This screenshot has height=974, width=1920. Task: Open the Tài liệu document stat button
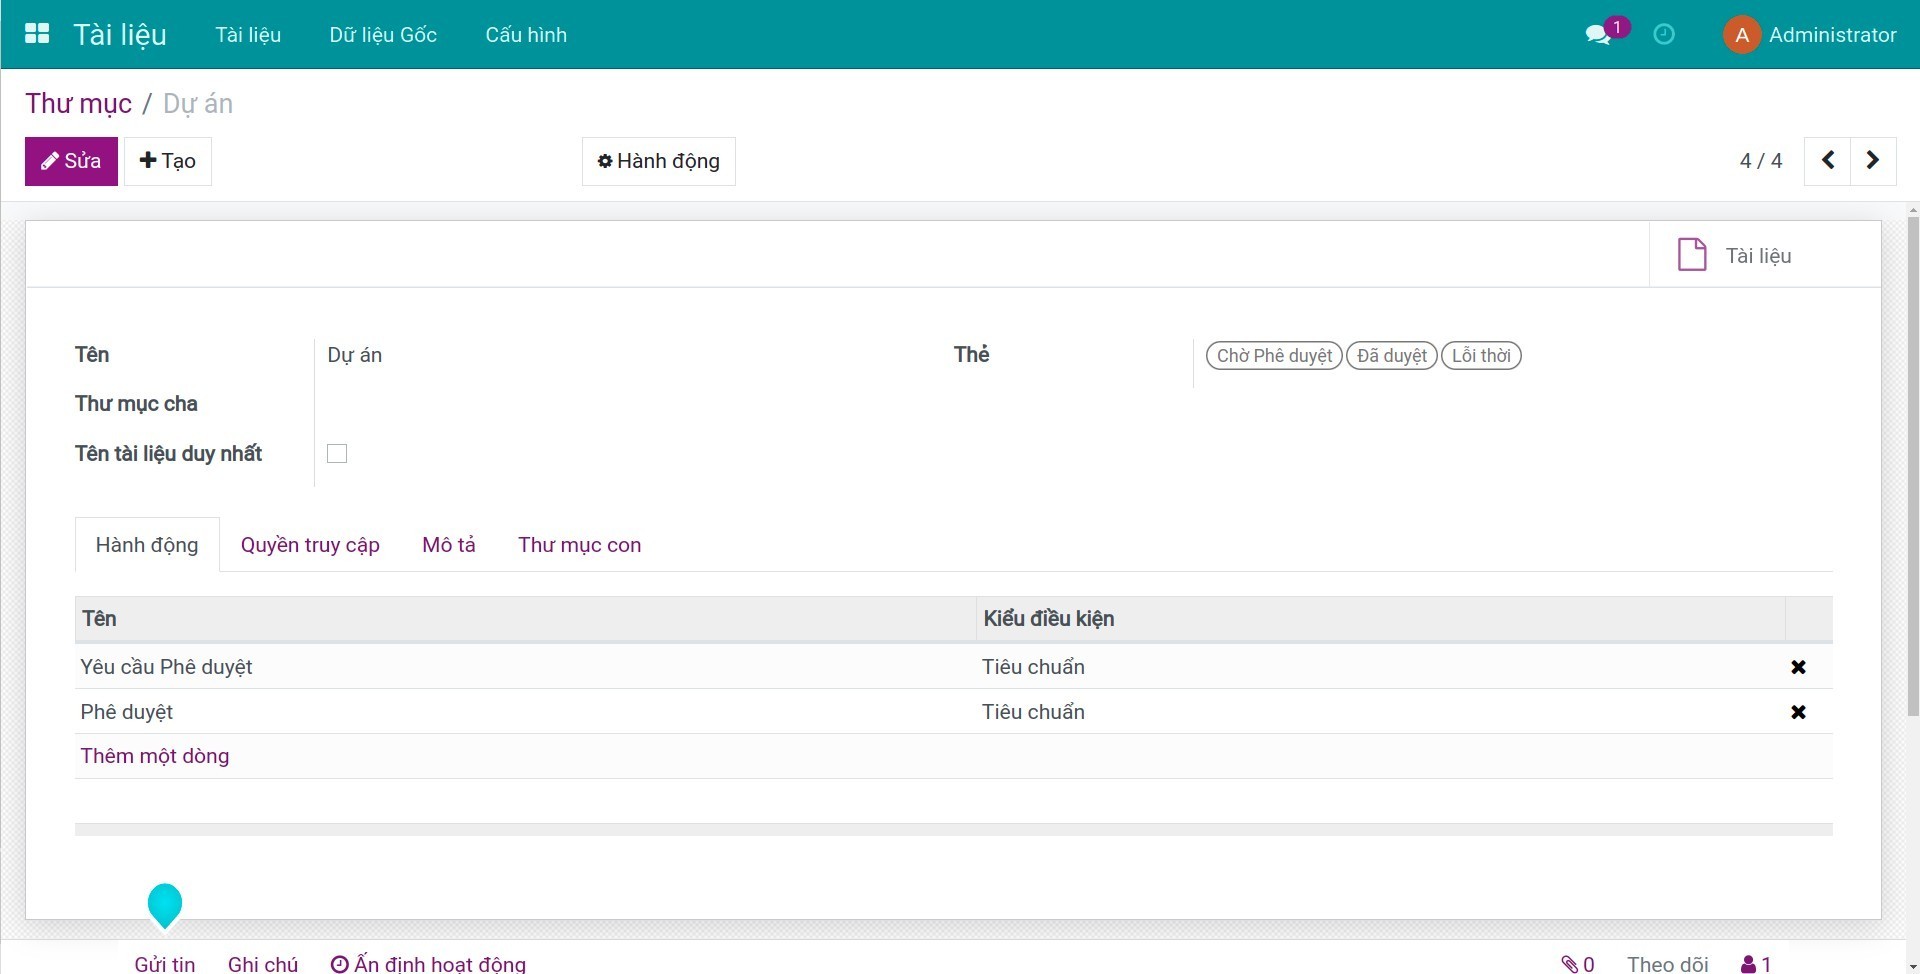point(1735,256)
